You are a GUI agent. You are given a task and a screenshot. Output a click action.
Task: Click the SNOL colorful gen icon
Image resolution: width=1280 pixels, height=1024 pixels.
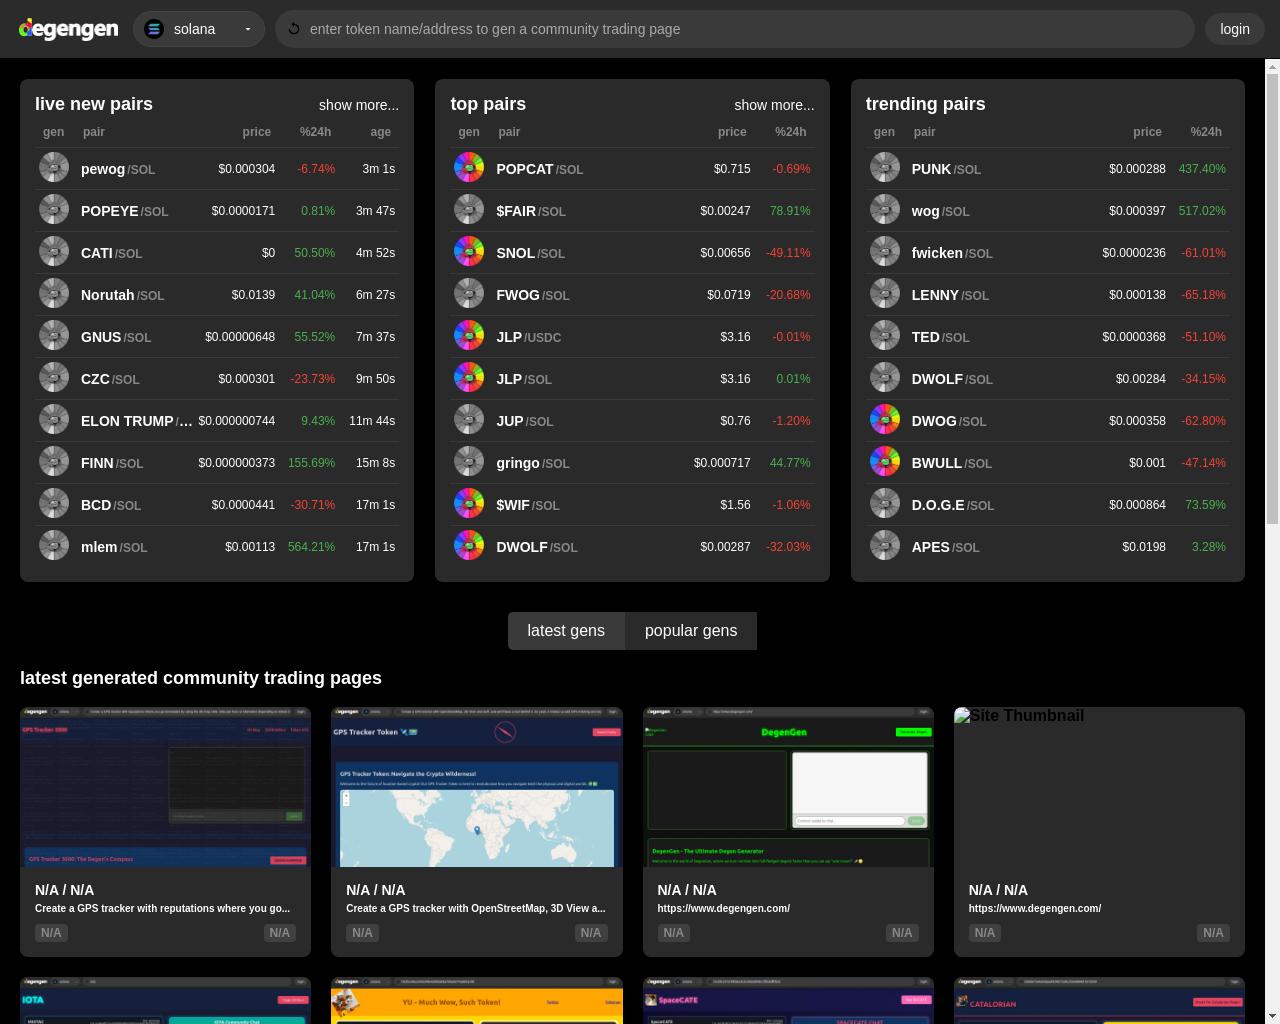[x=469, y=251]
